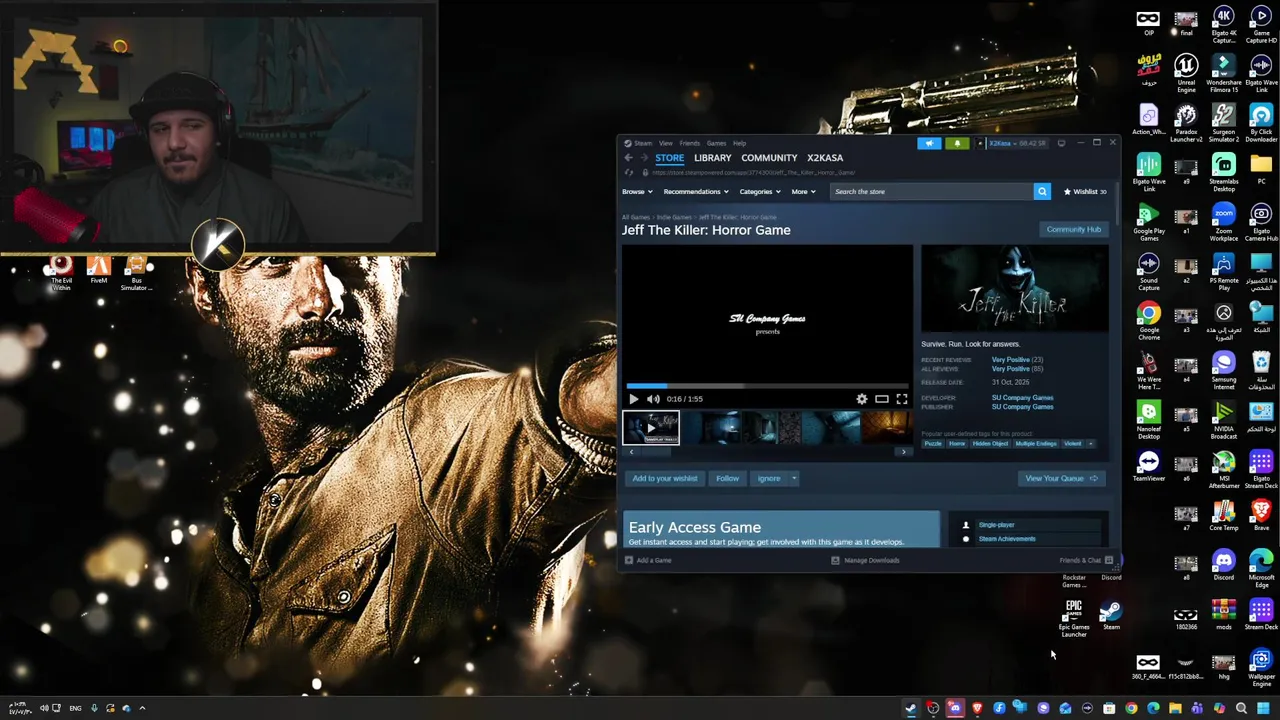Show previous trailer thumbnails arrow
Image resolution: width=1280 pixels, height=720 pixels.
click(x=631, y=452)
